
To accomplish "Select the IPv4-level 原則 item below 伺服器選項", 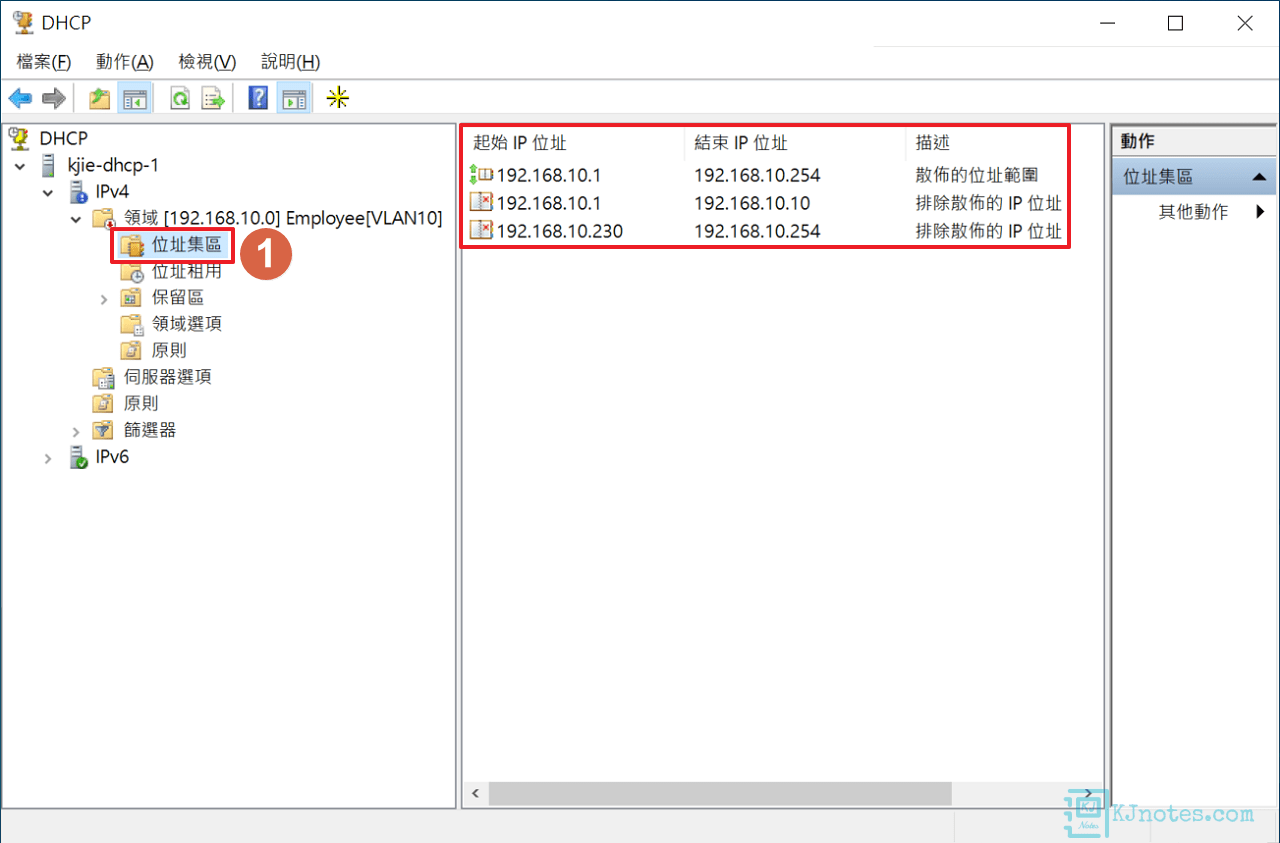I will pyautogui.click(x=141, y=404).
